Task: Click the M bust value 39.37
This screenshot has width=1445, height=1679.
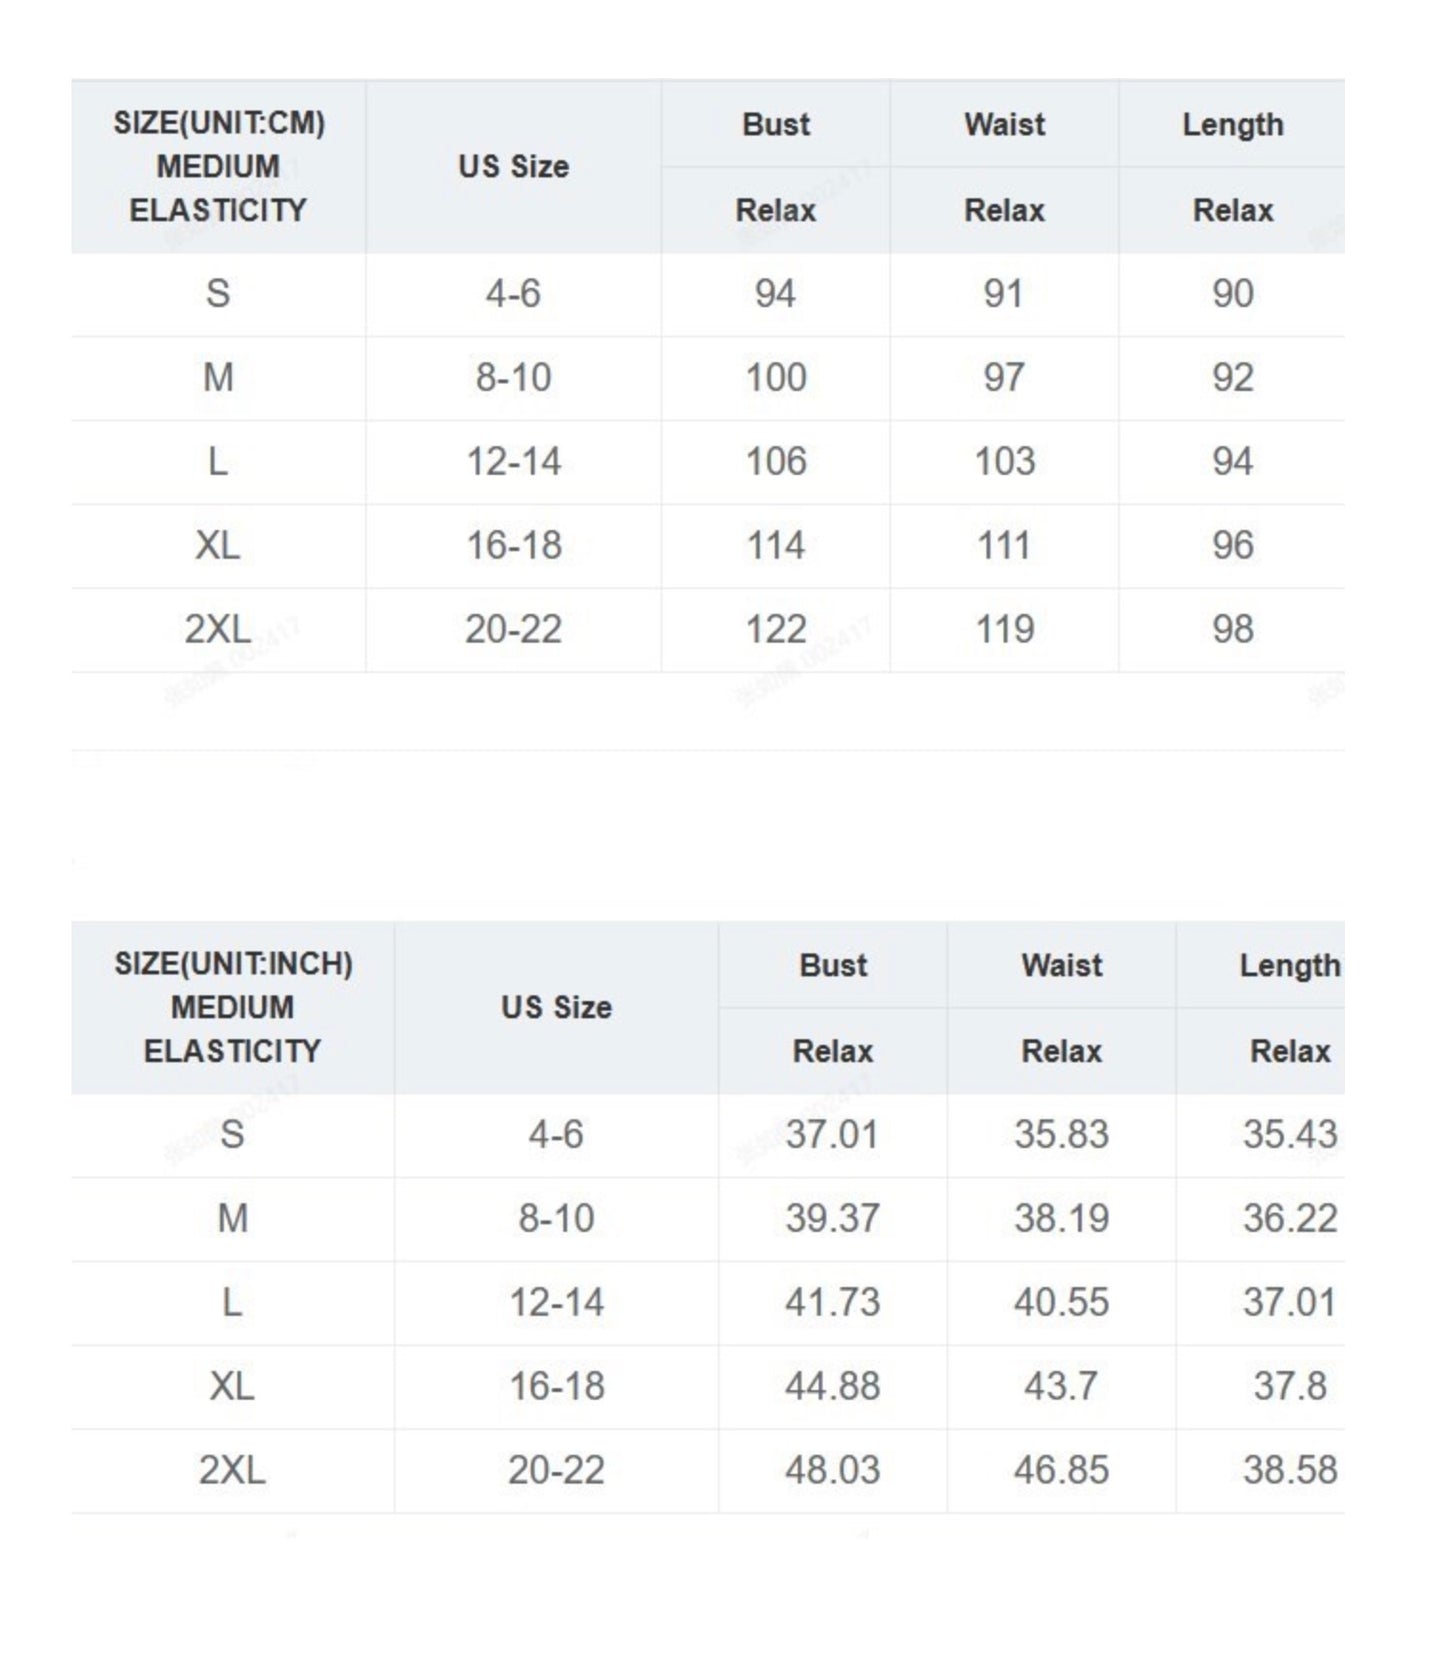Action: [832, 1218]
